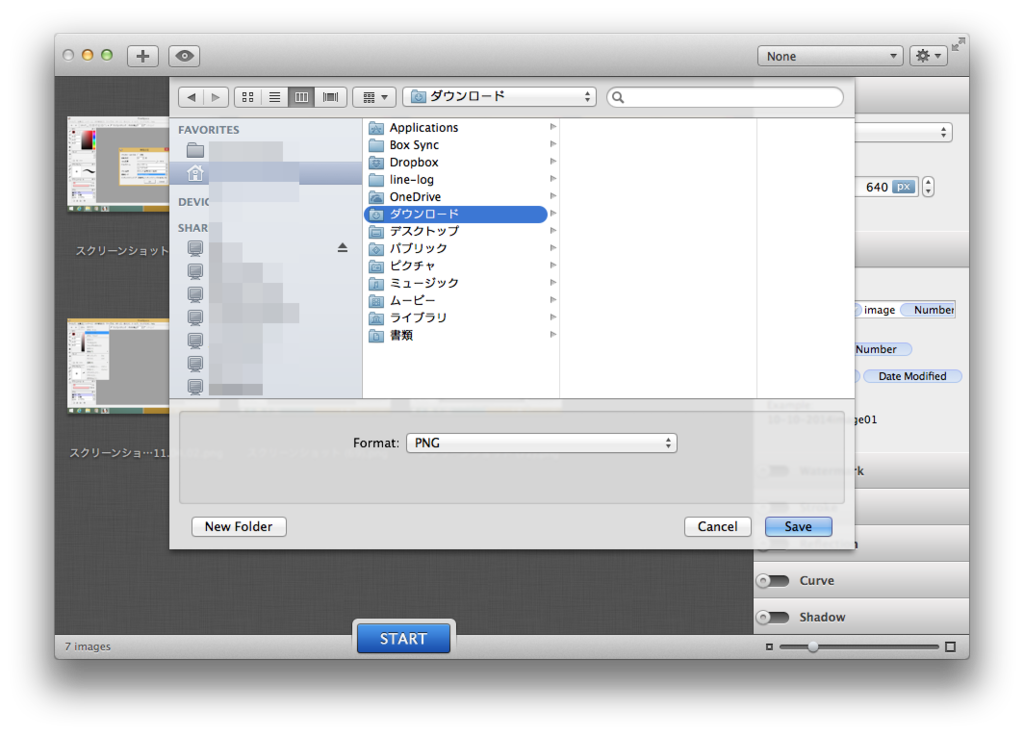This screenshot has width=1024, height=735.
Task: Click the Date Modified token
Action: (x=912, y=376)
